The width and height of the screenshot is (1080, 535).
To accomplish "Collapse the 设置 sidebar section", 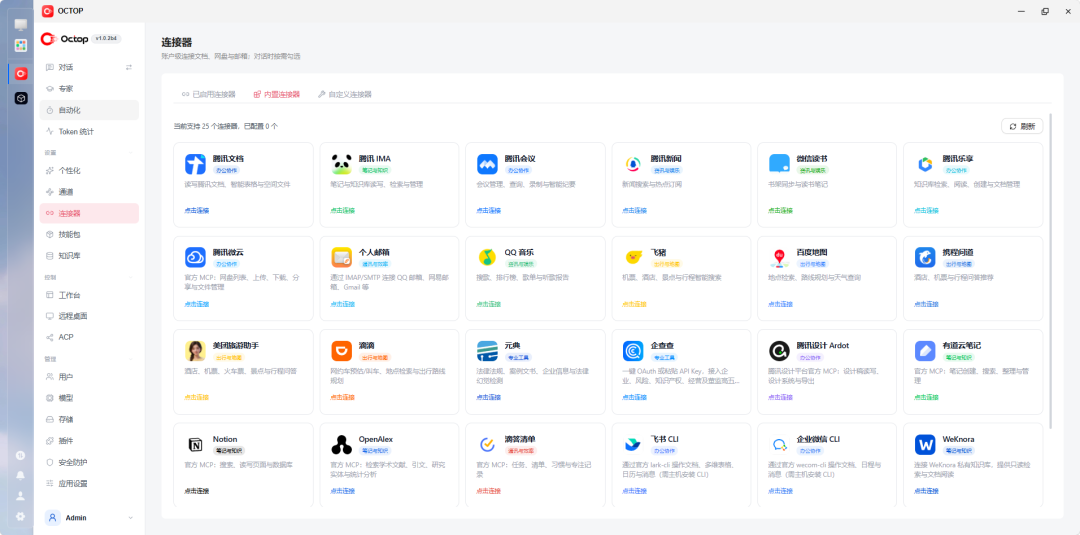I will coord(131,152).
